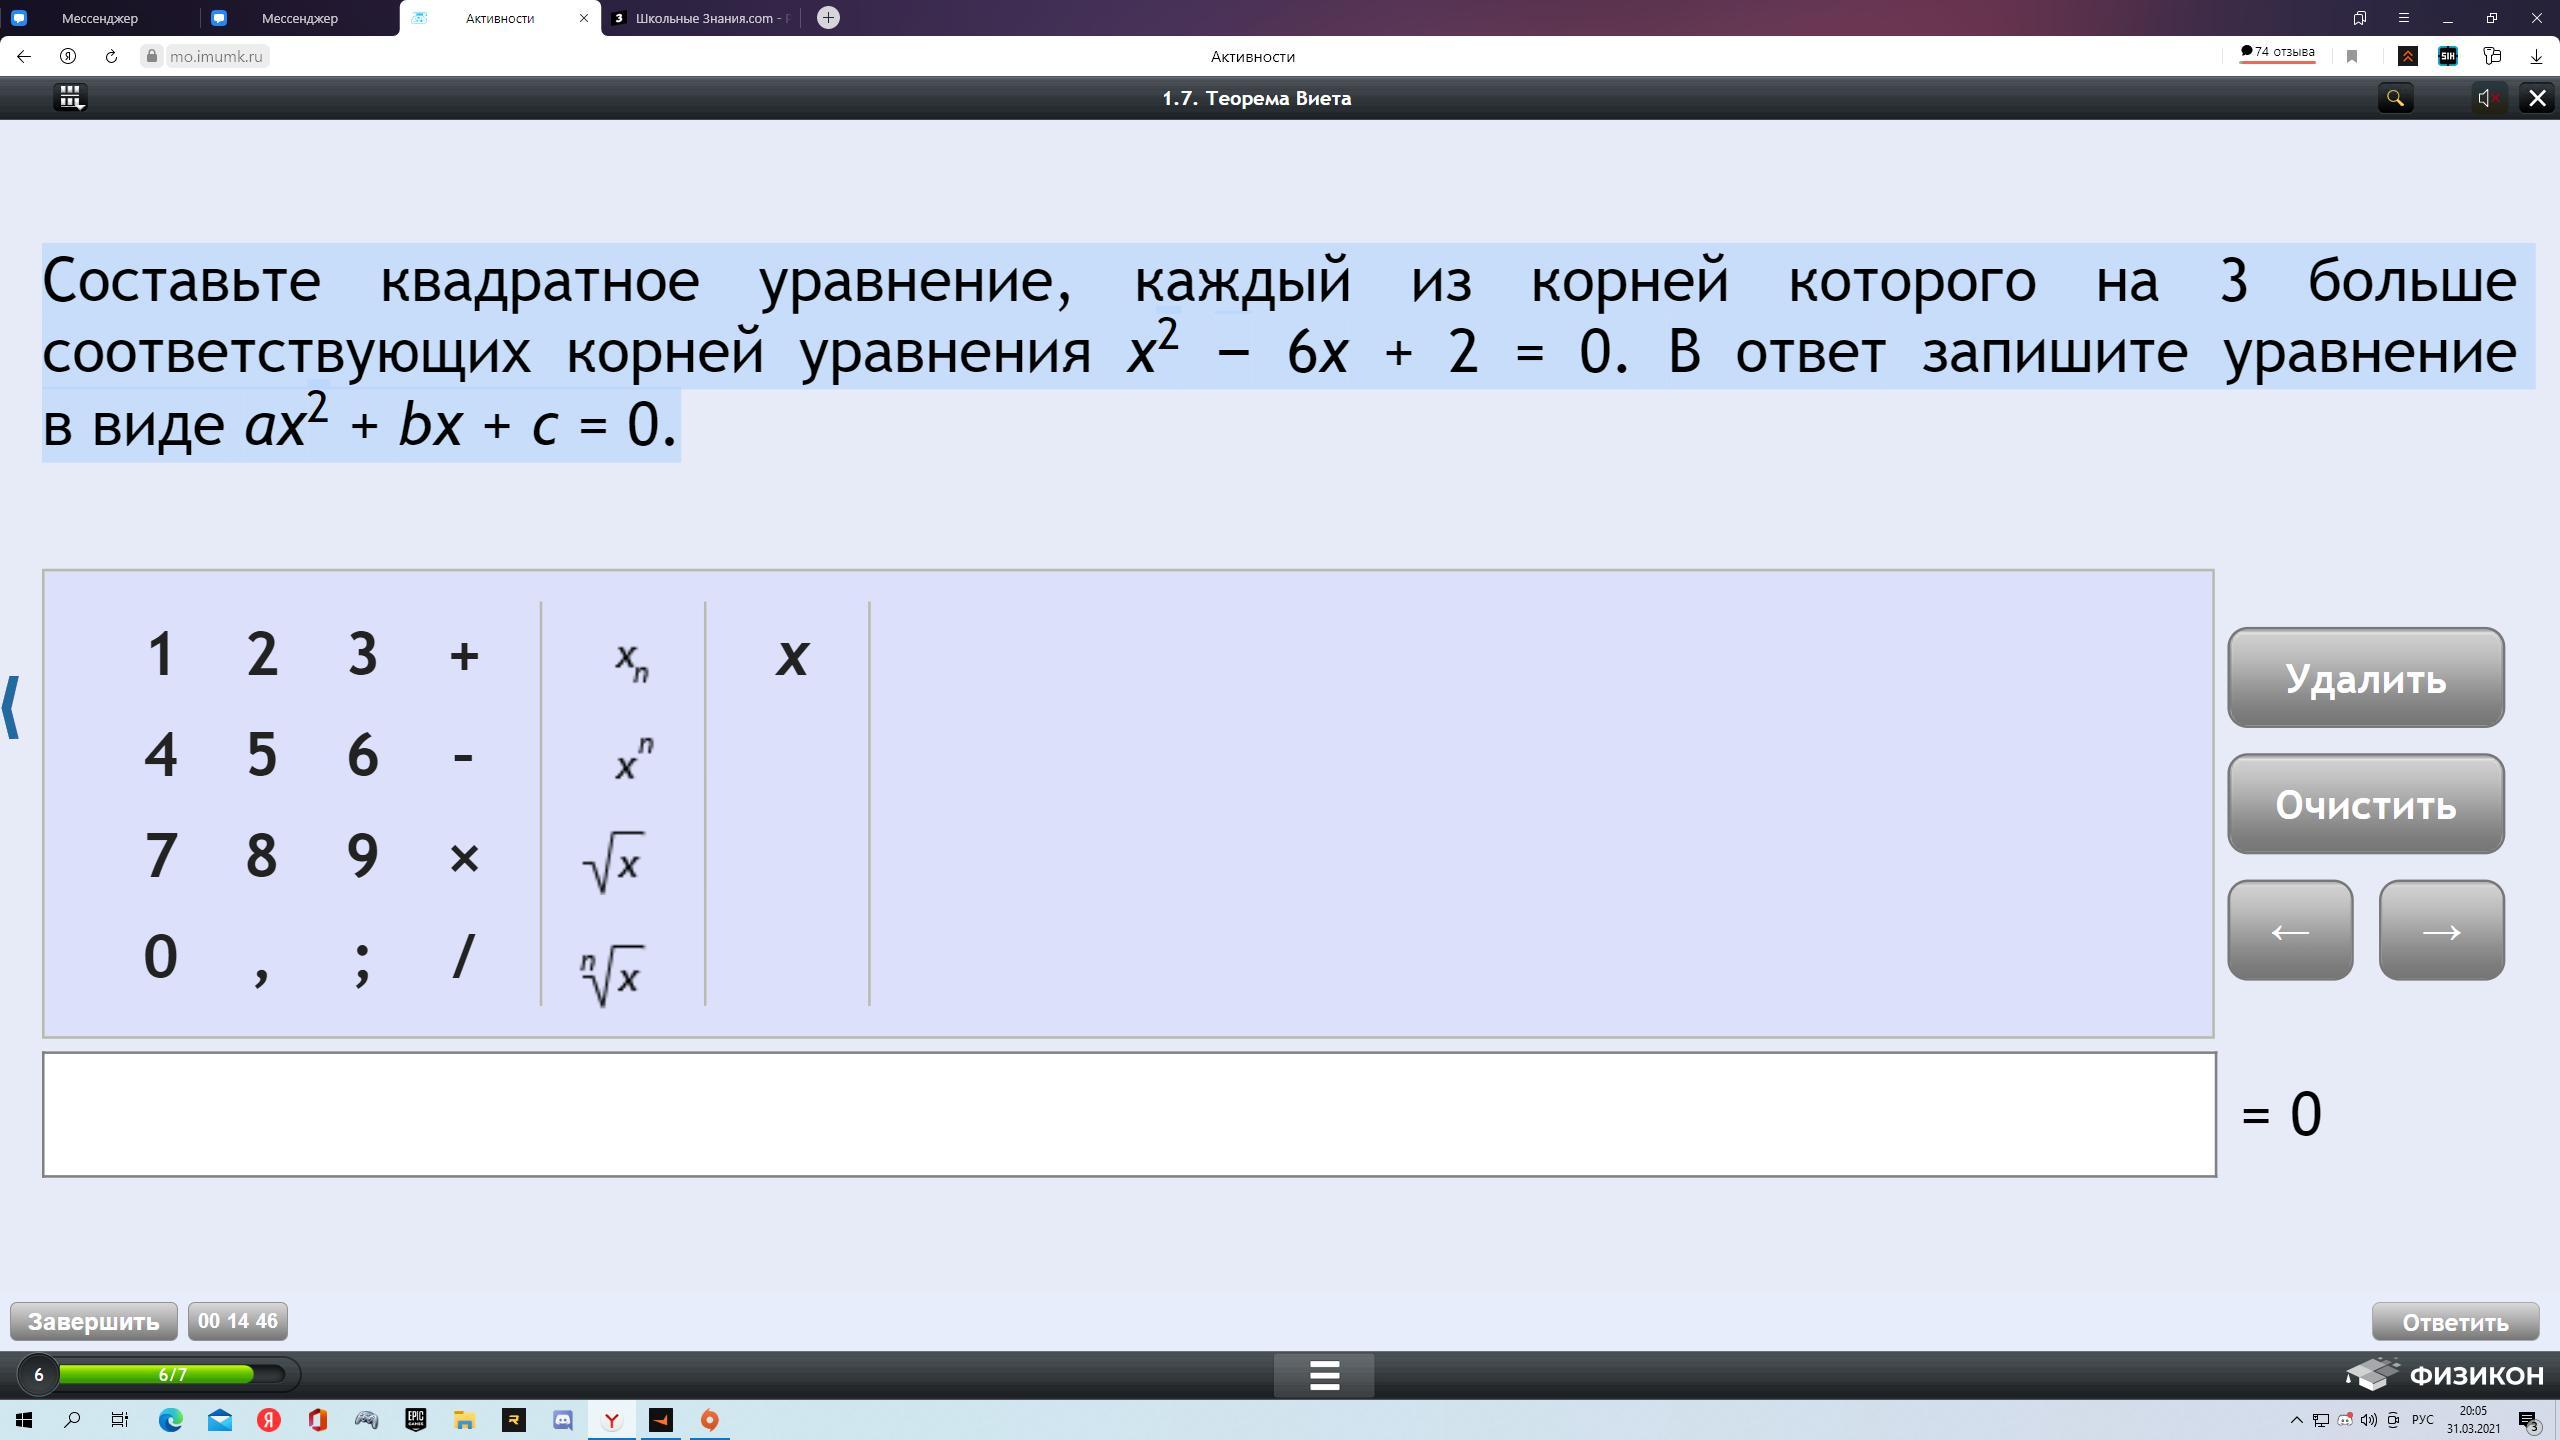Move cursor left with arrow button

point(2289,931)
